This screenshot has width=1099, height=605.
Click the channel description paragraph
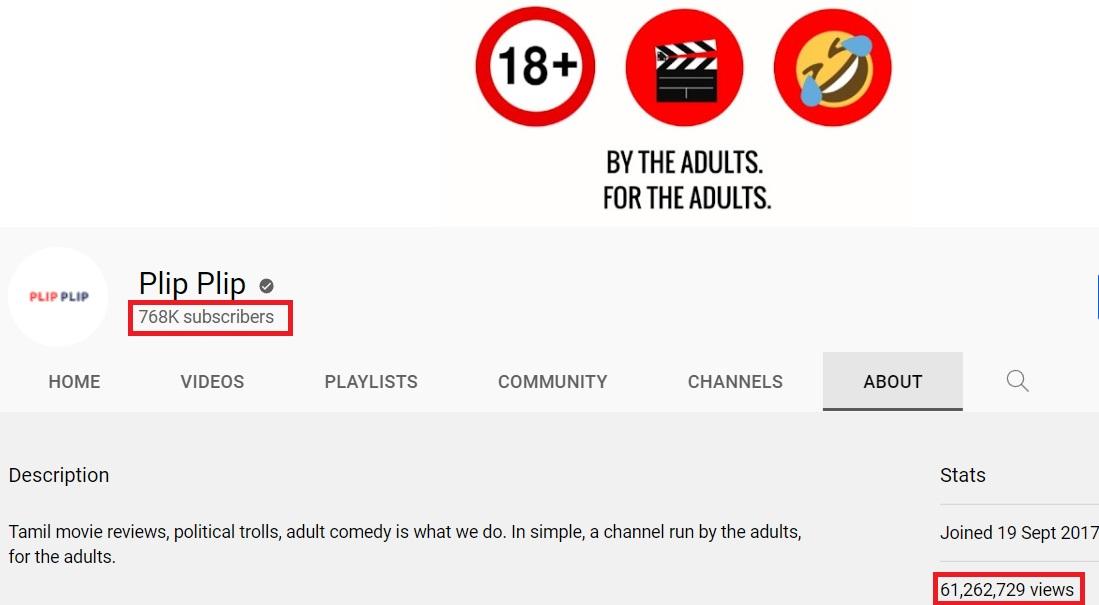405,544
